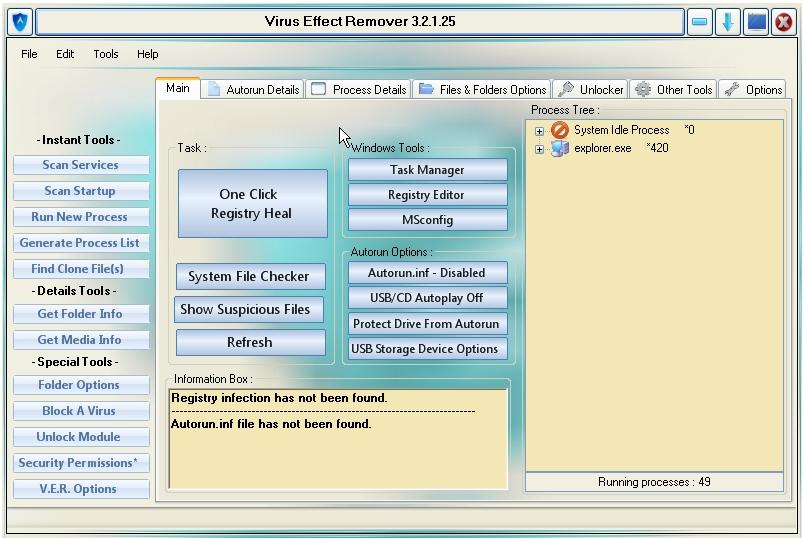This screenshot has height=539, width=804.
Task: Switch to the Unlocker tab
Action: coord(590,90)
